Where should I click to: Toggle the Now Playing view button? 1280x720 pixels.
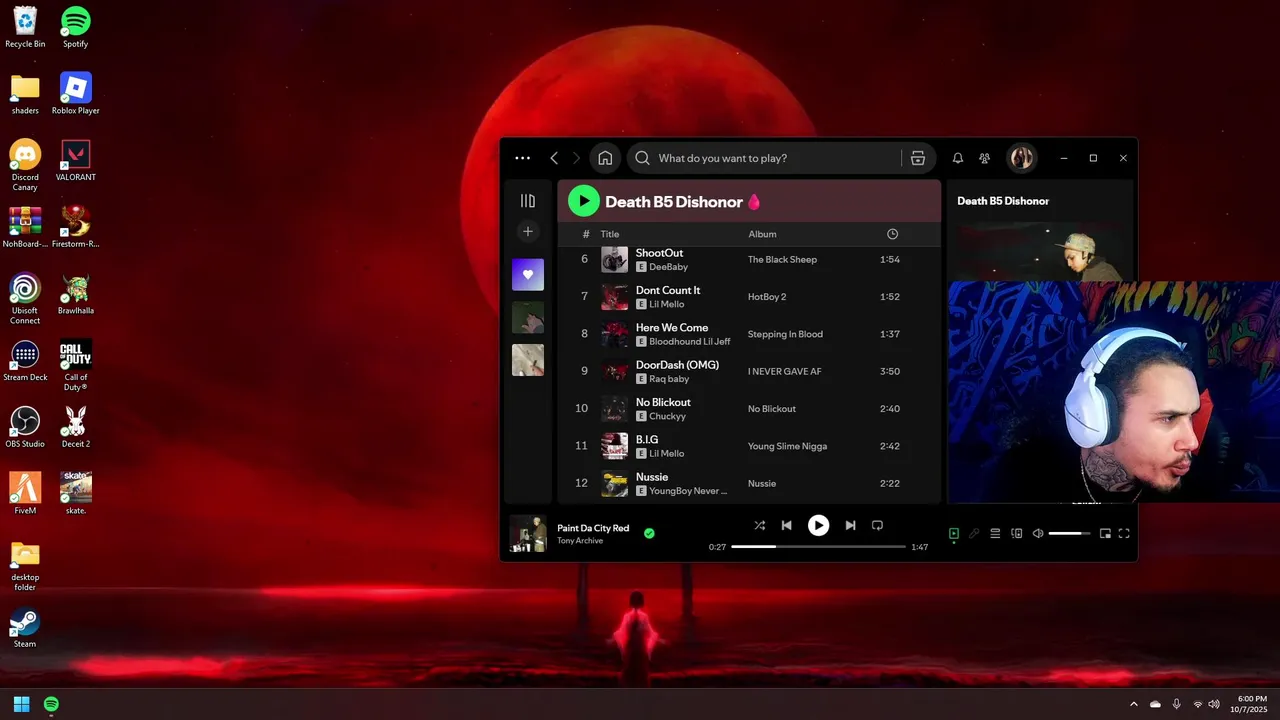point(954,533)
